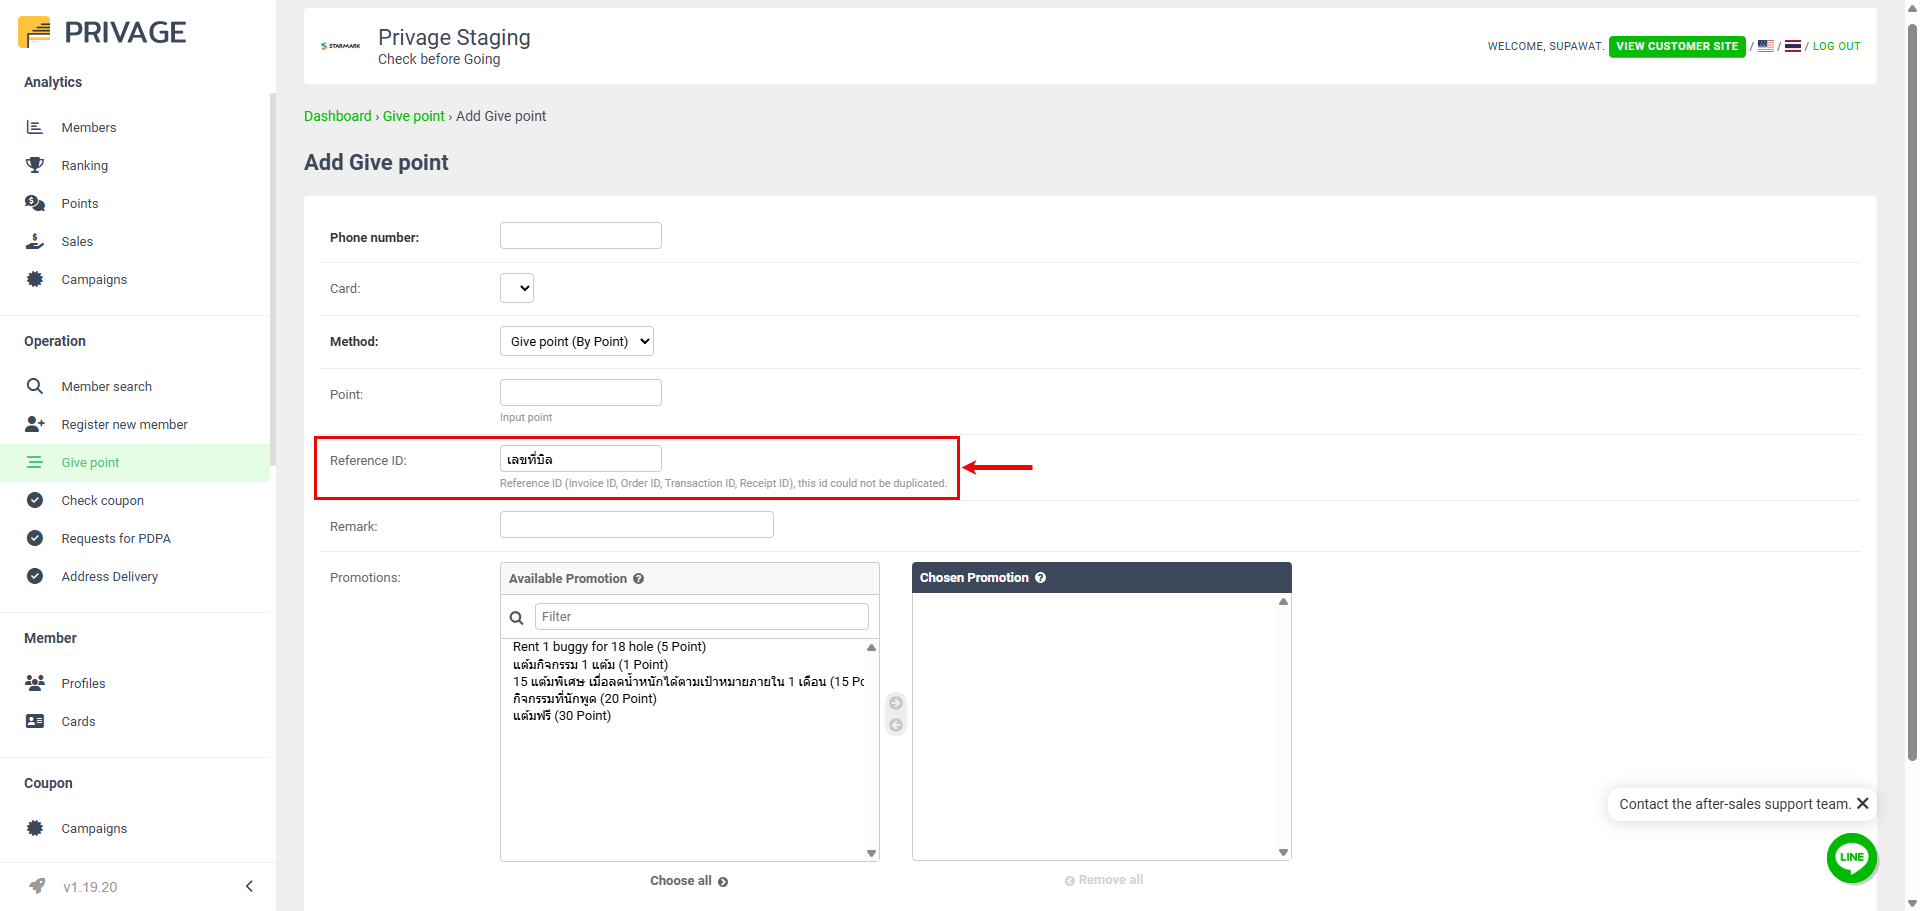Open the Method dropdown showing Give point
The image size is (1920, 911).
click(577, 341)
